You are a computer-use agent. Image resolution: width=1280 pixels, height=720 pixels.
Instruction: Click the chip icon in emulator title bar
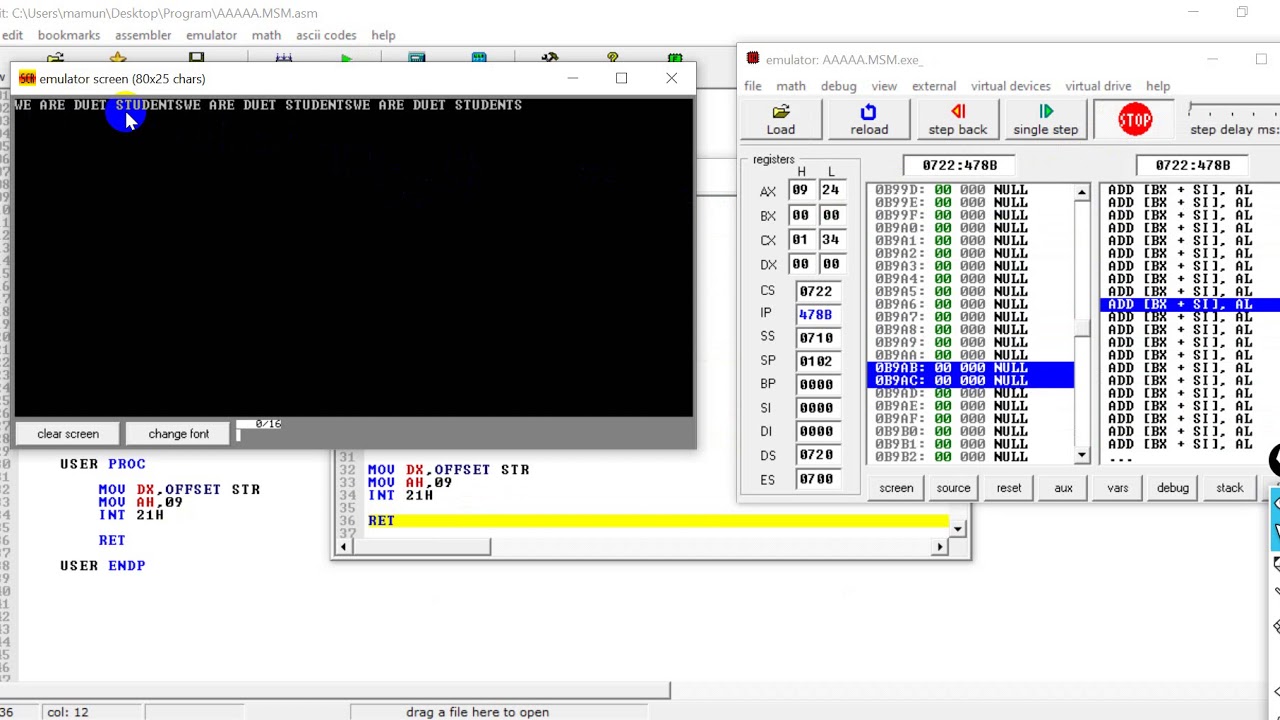point(753,59)
